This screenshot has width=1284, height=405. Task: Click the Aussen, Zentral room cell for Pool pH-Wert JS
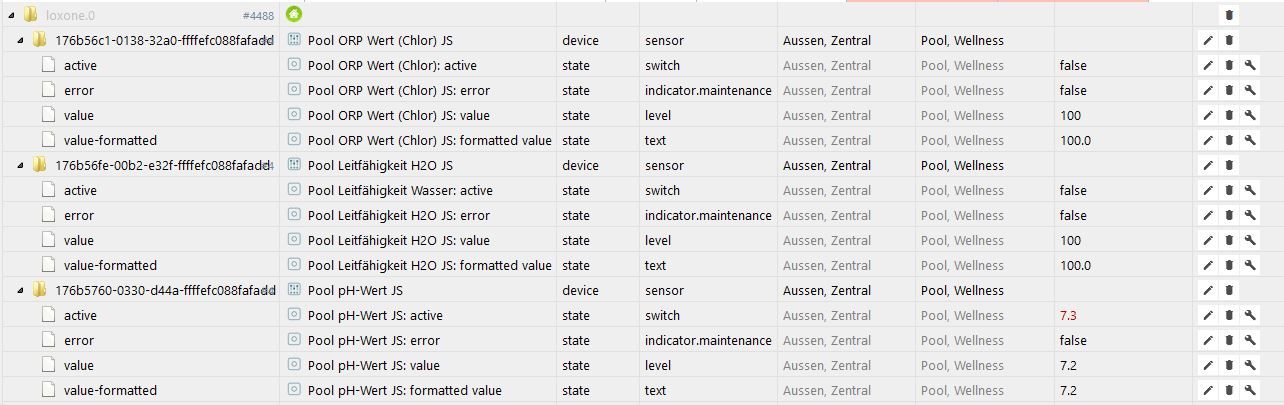click(827, 290)
